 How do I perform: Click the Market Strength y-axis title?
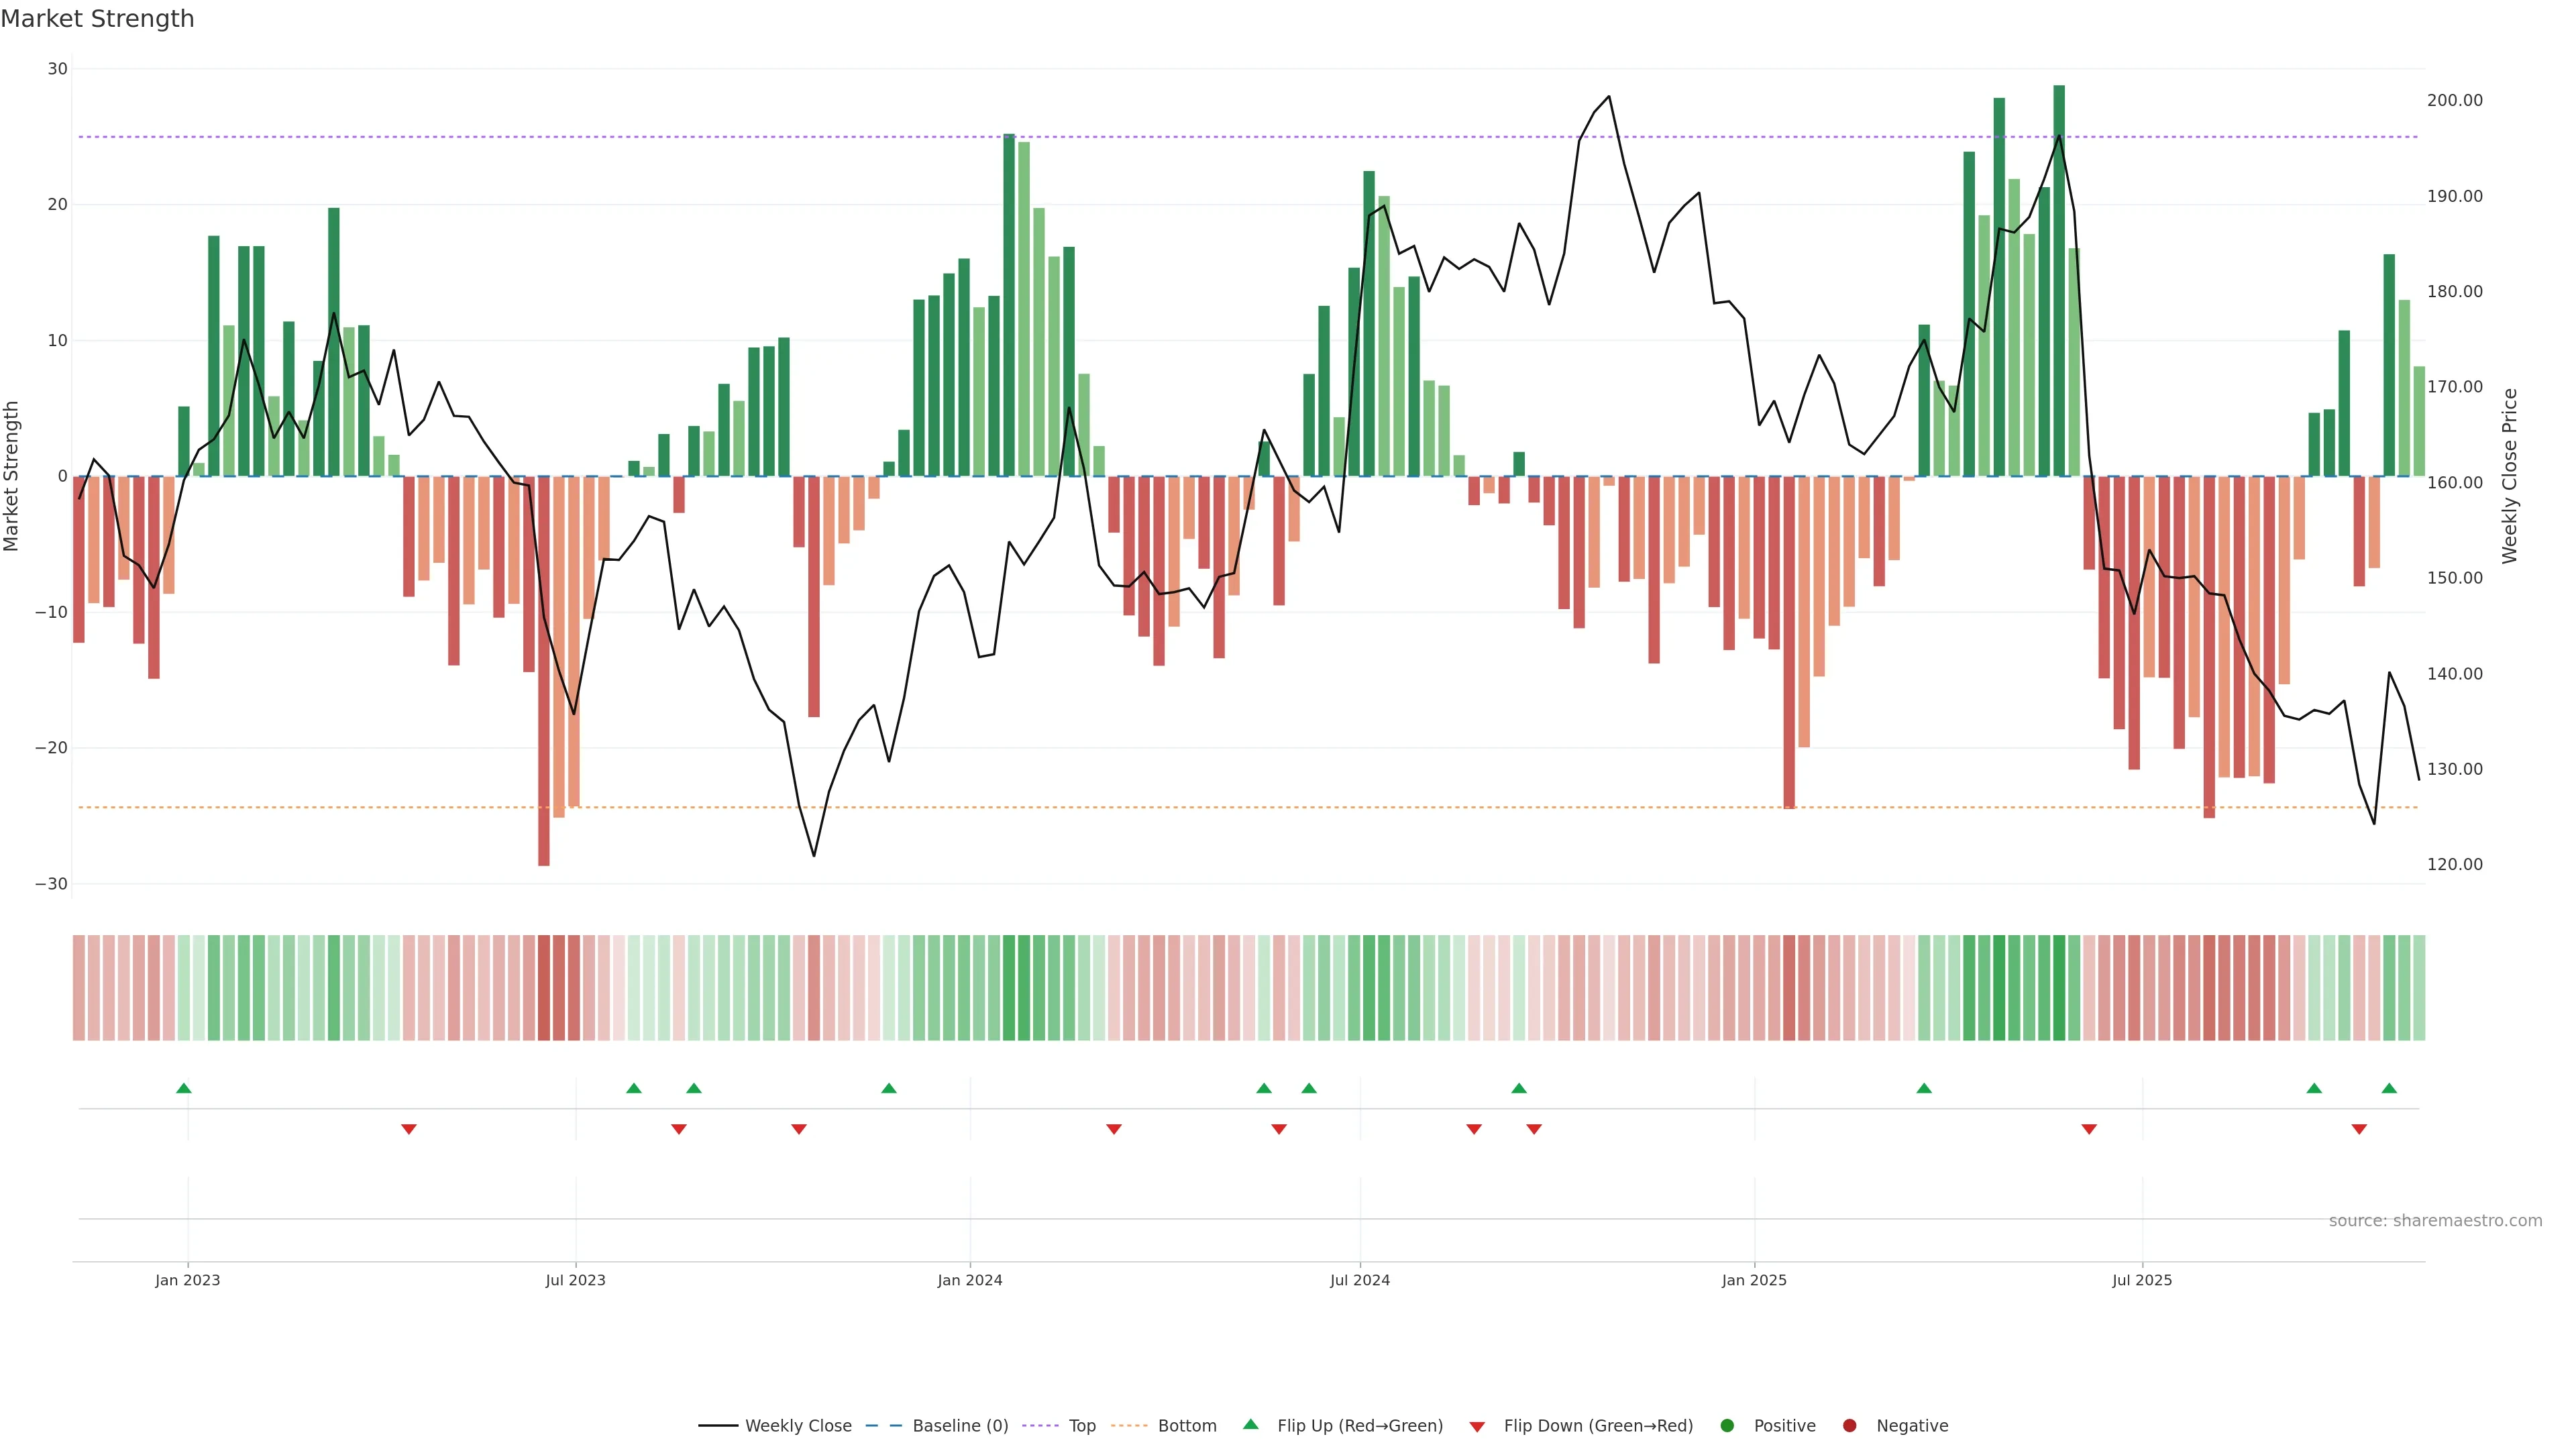point(12,476)
